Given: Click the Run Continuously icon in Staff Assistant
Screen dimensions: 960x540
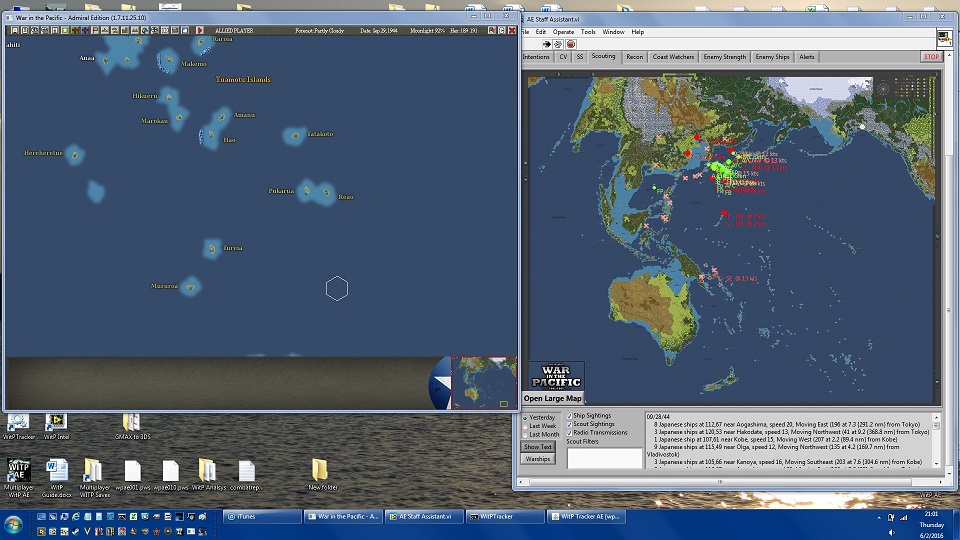Looking at the screenshot, I should point(558,44).
